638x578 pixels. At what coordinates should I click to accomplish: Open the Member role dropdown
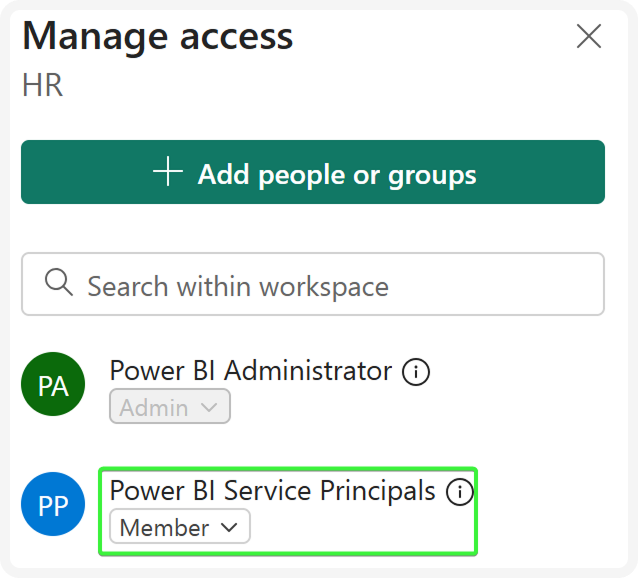(179, 526)
